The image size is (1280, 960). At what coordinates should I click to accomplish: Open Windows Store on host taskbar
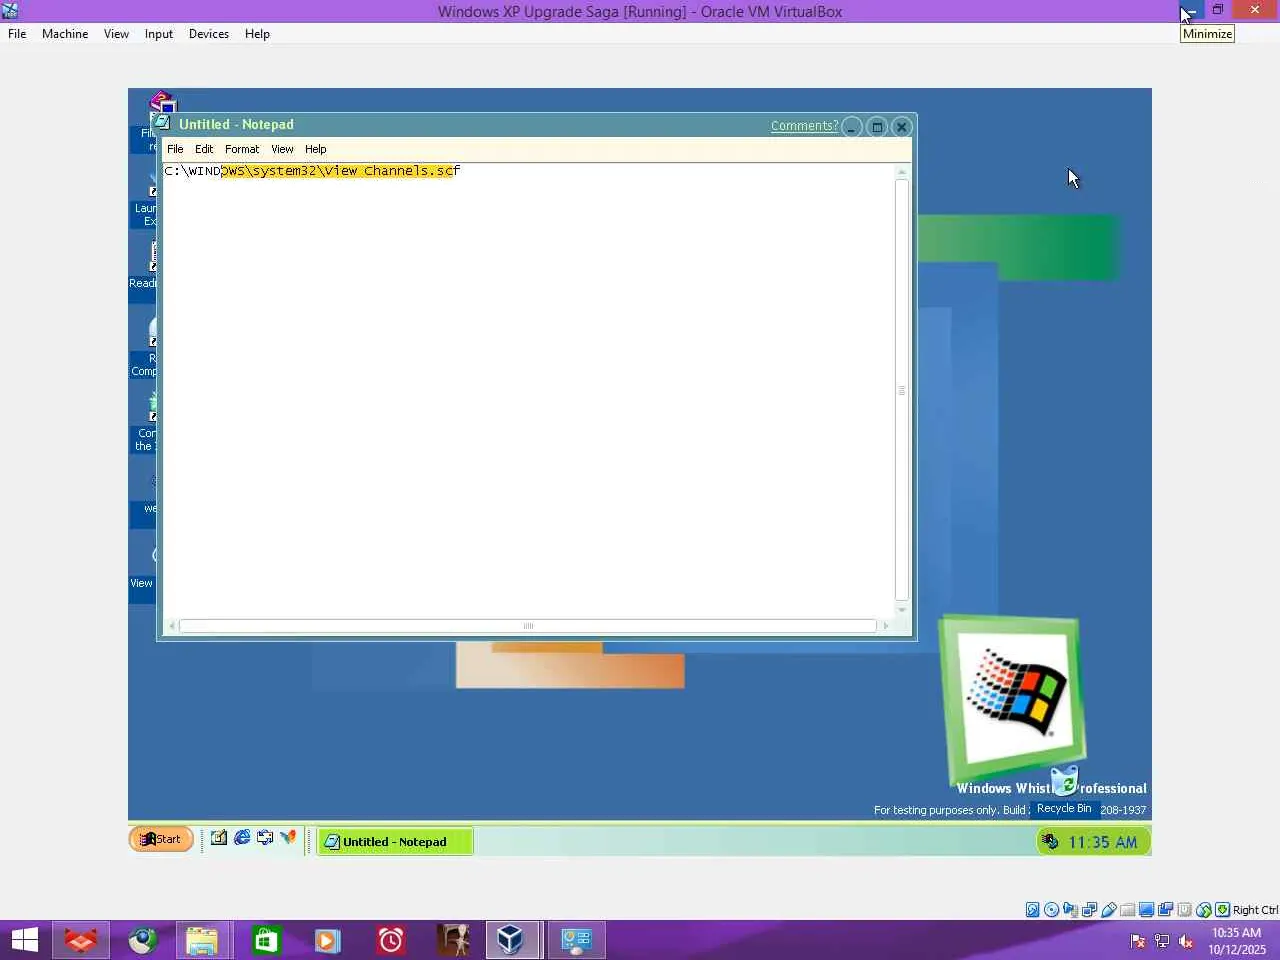coord(266,940)
